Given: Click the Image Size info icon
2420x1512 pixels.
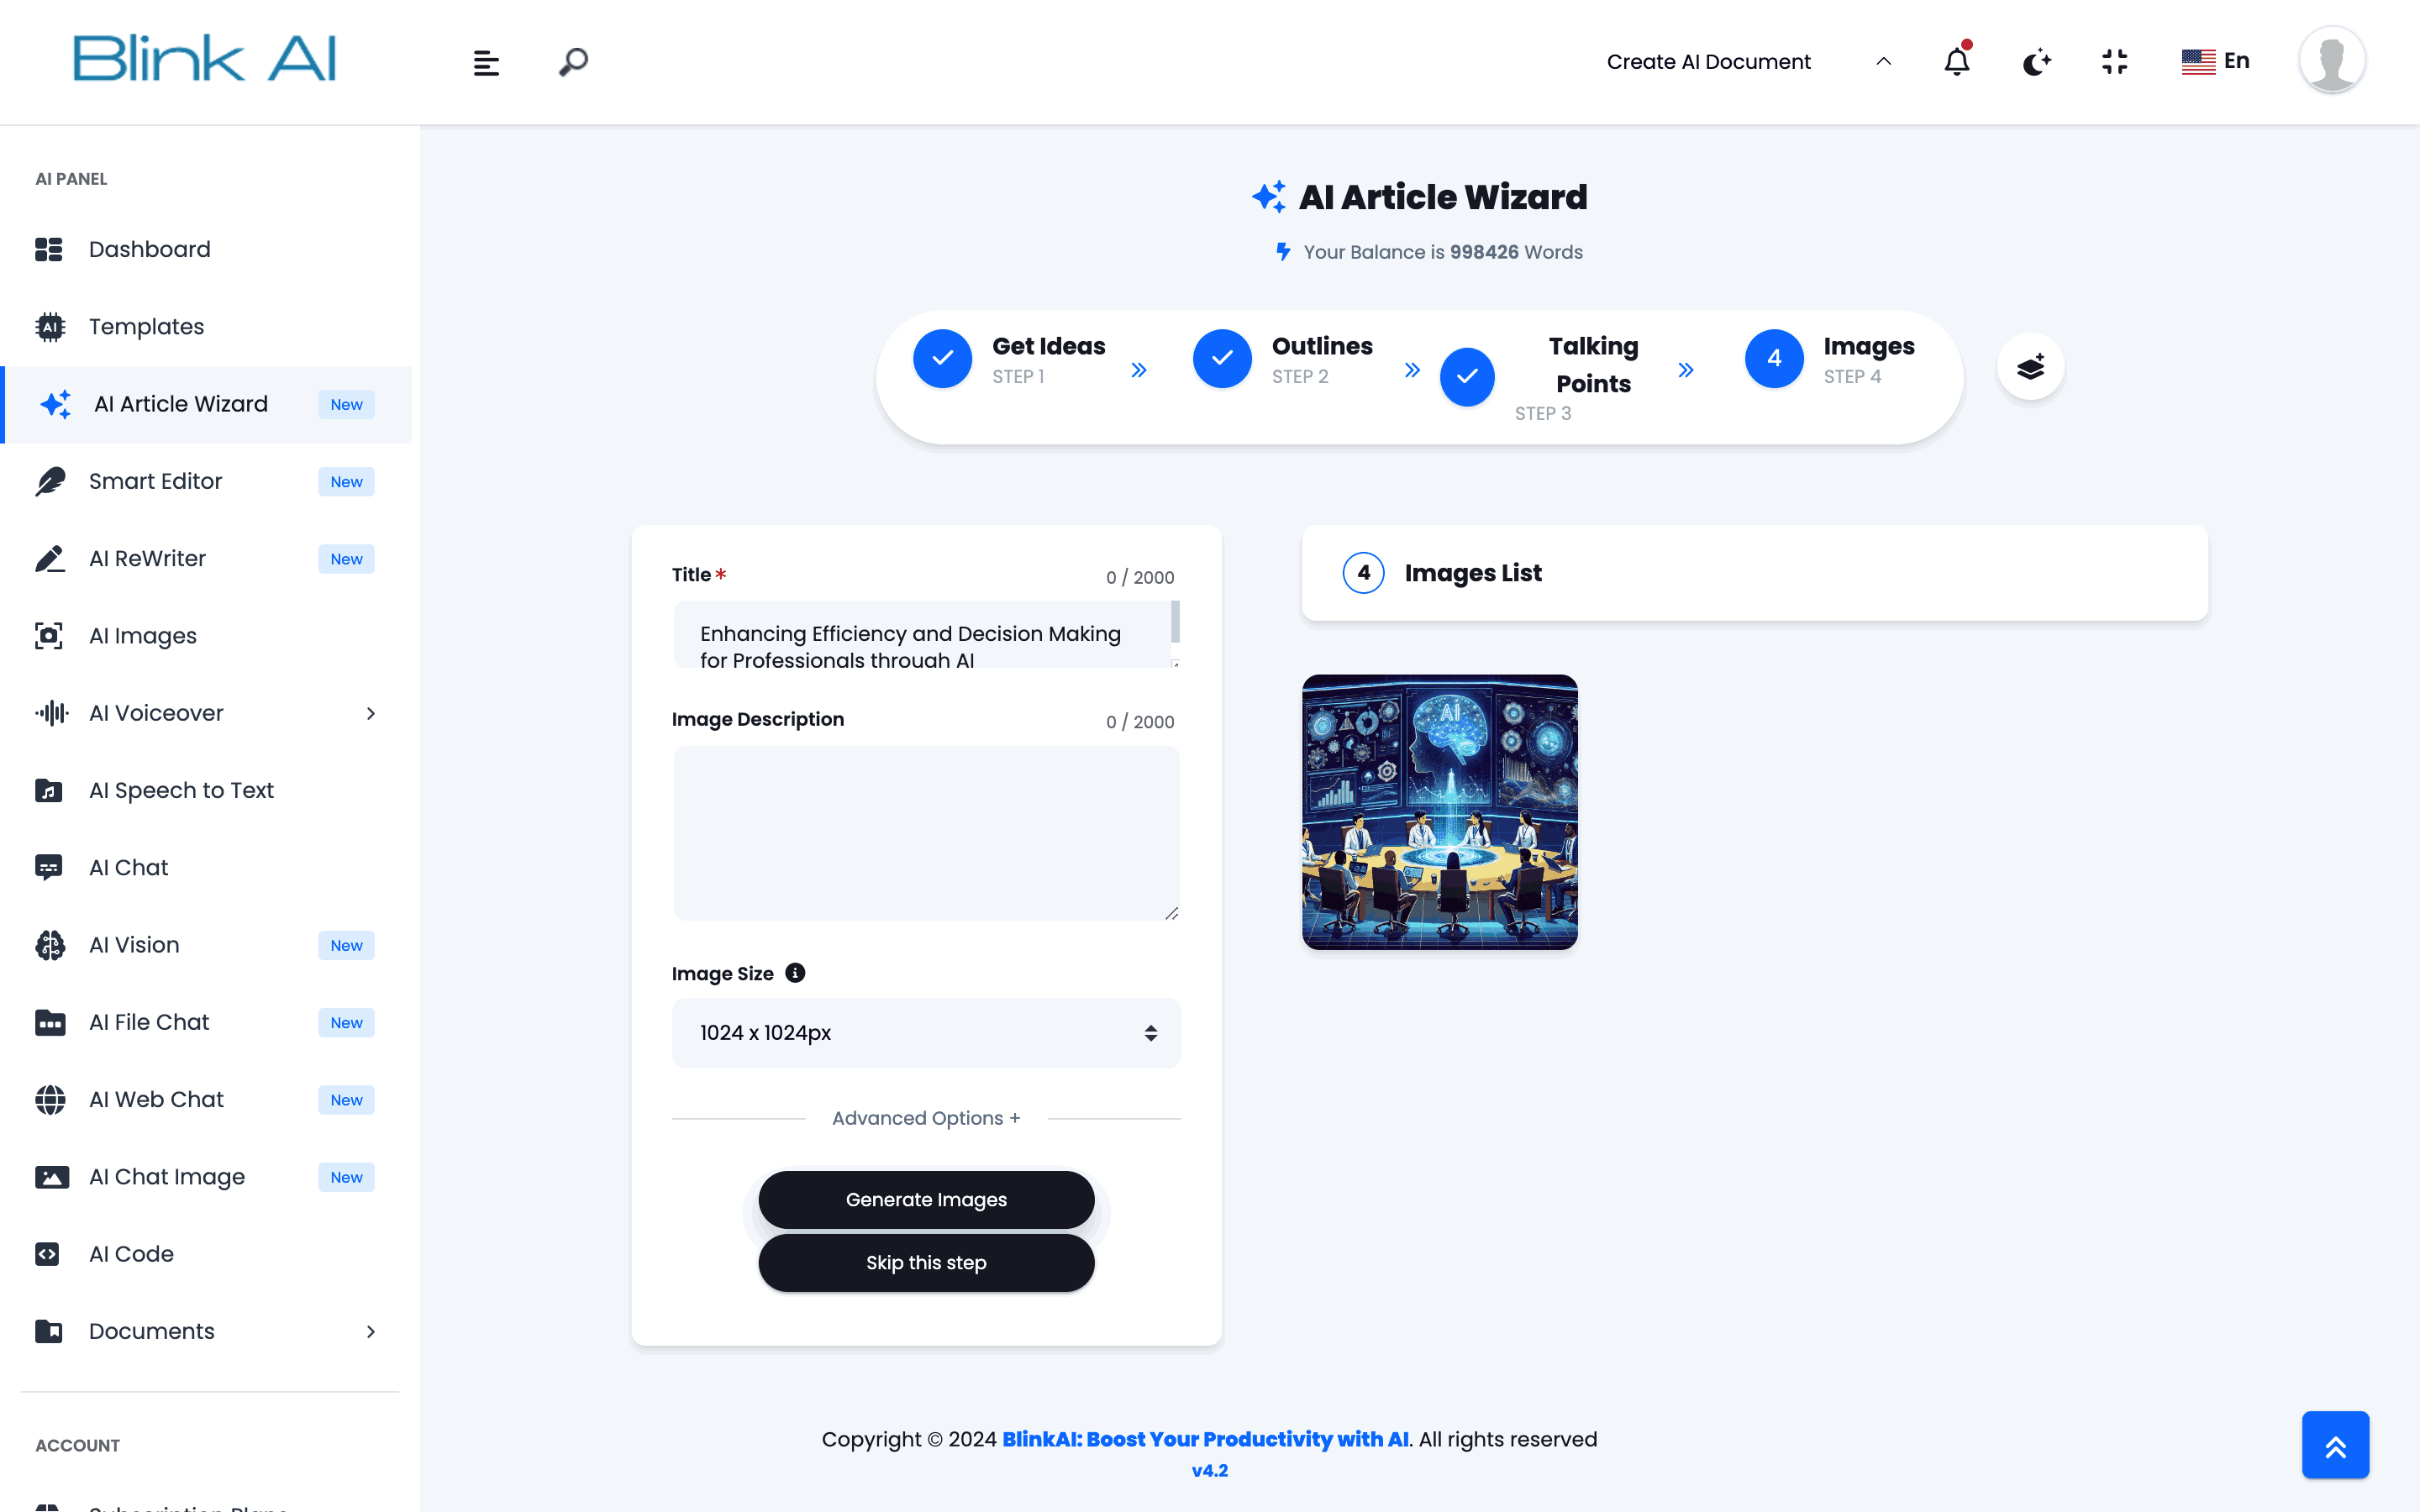Looking at the screenshot, I should coord(795,973).
